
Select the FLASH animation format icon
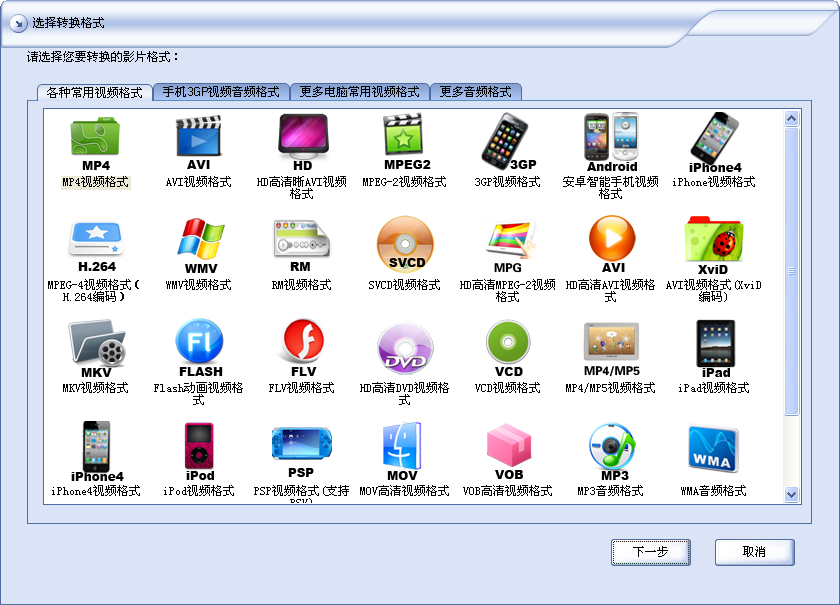pyautogui.click(x=200, y=343)
